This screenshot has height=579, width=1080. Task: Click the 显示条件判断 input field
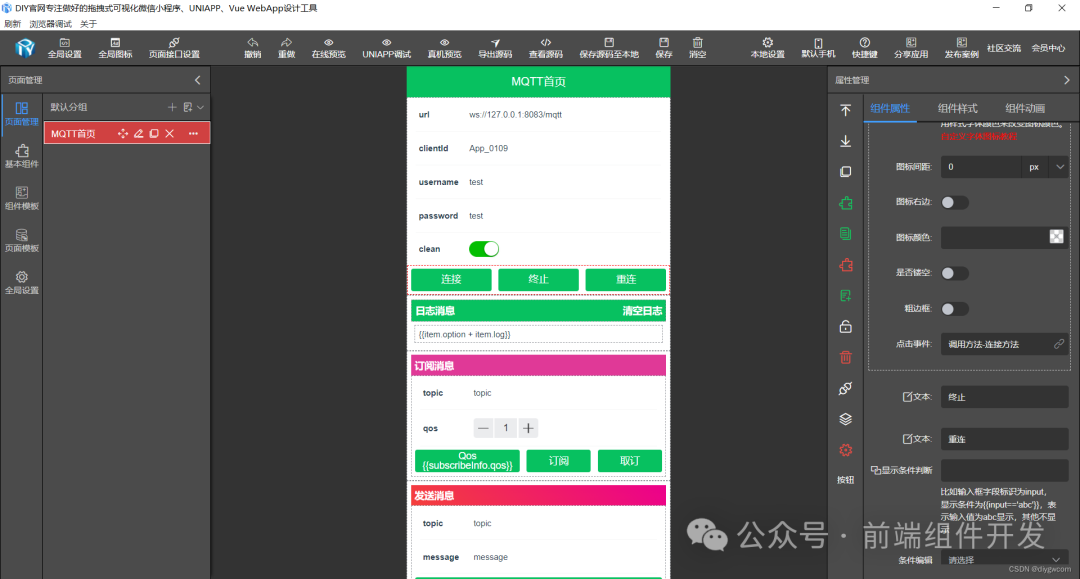pyautogui.click(x=1005, y=470)
